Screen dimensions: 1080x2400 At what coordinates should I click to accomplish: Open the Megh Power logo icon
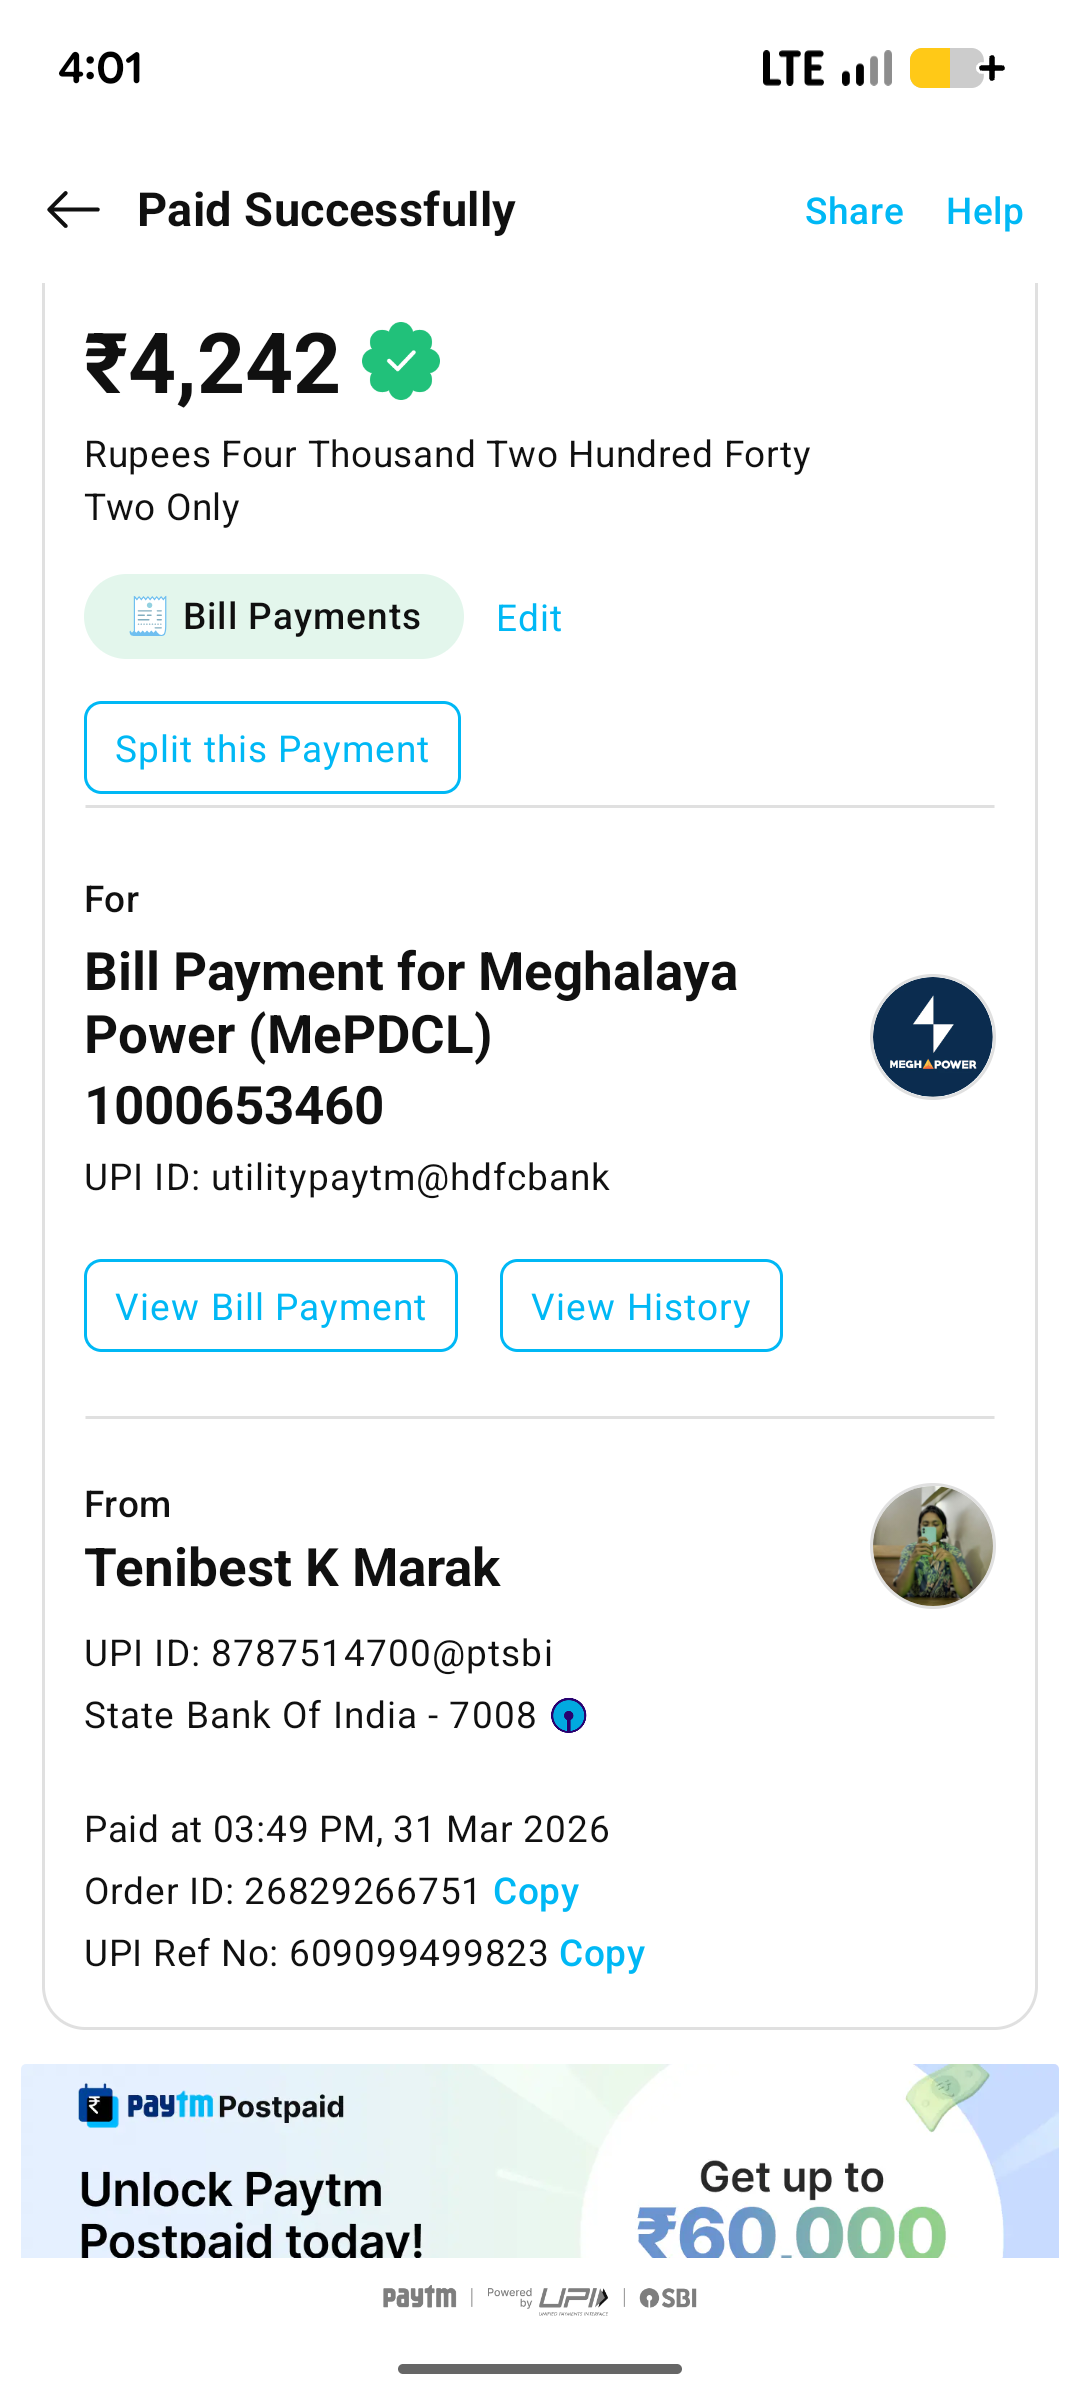(932, 1037)
